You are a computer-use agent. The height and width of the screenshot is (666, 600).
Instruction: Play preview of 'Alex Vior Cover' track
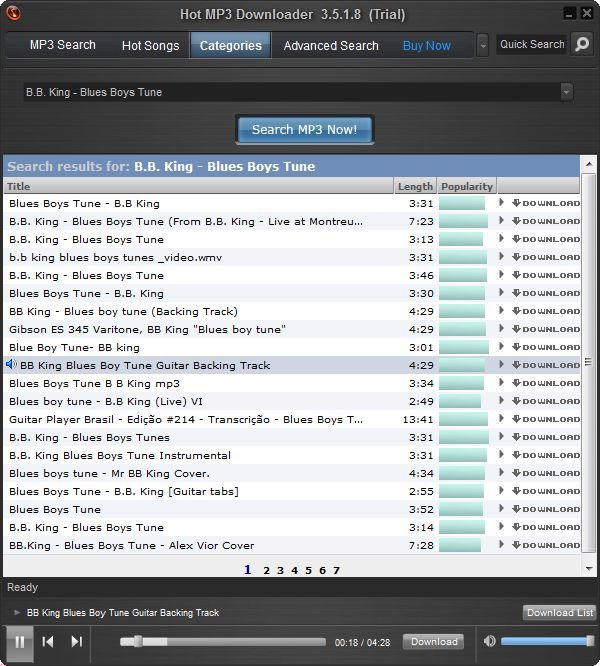(x=501, y=545)
